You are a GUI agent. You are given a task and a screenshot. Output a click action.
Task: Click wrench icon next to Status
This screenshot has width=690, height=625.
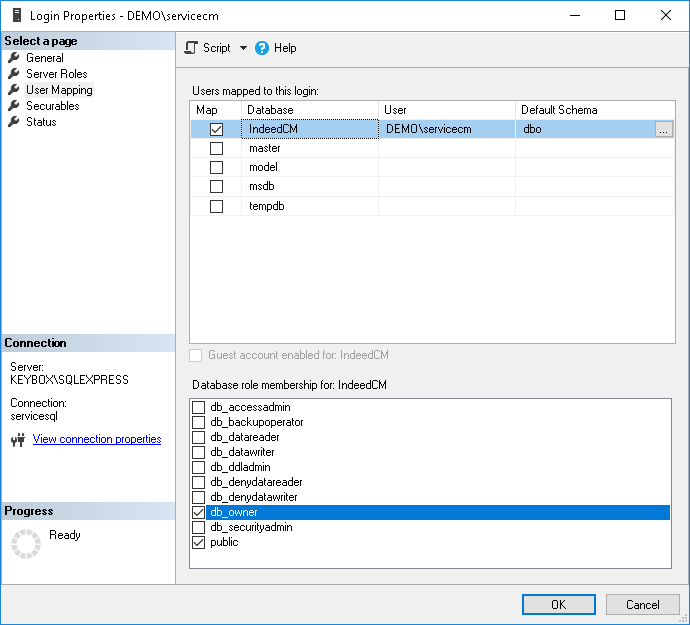pyautogui.click(x=14, y=121)
